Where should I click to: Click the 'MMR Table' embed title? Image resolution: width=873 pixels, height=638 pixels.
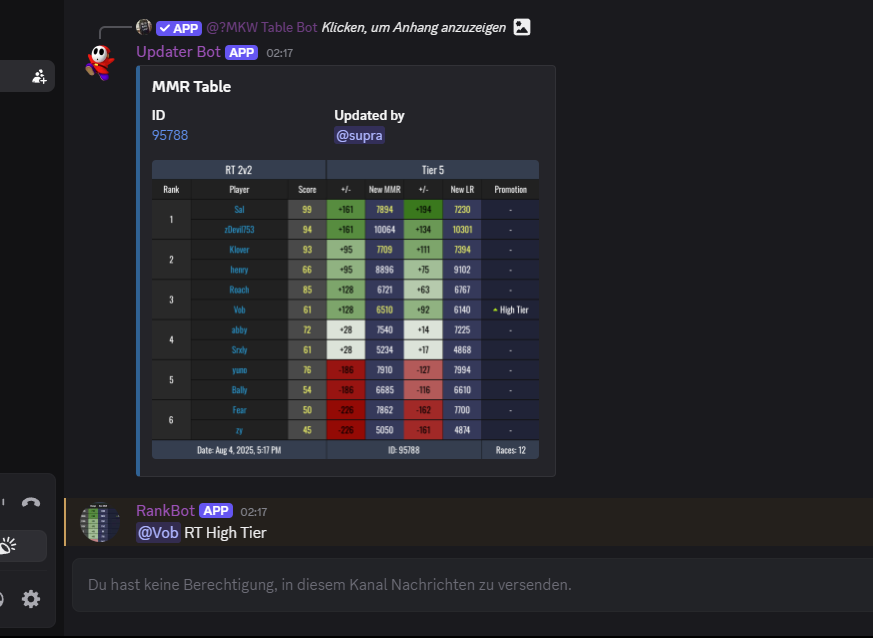coord(192,86)
